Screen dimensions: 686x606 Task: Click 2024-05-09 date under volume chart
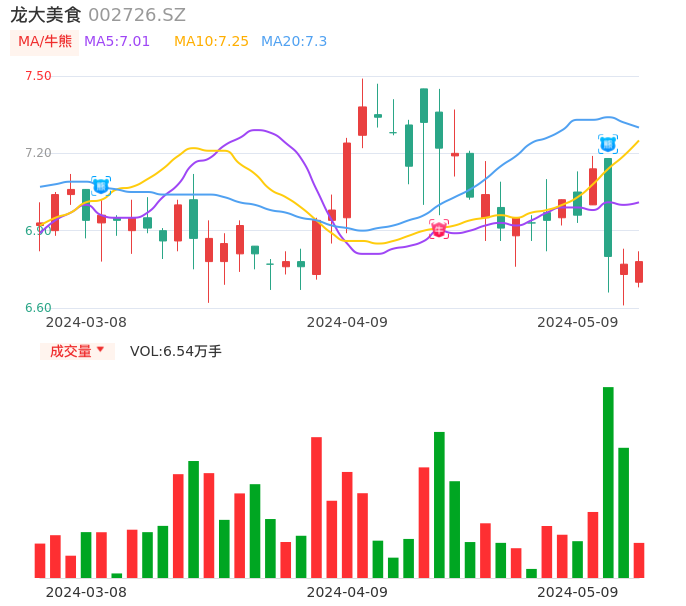click(x=578, y=592)
